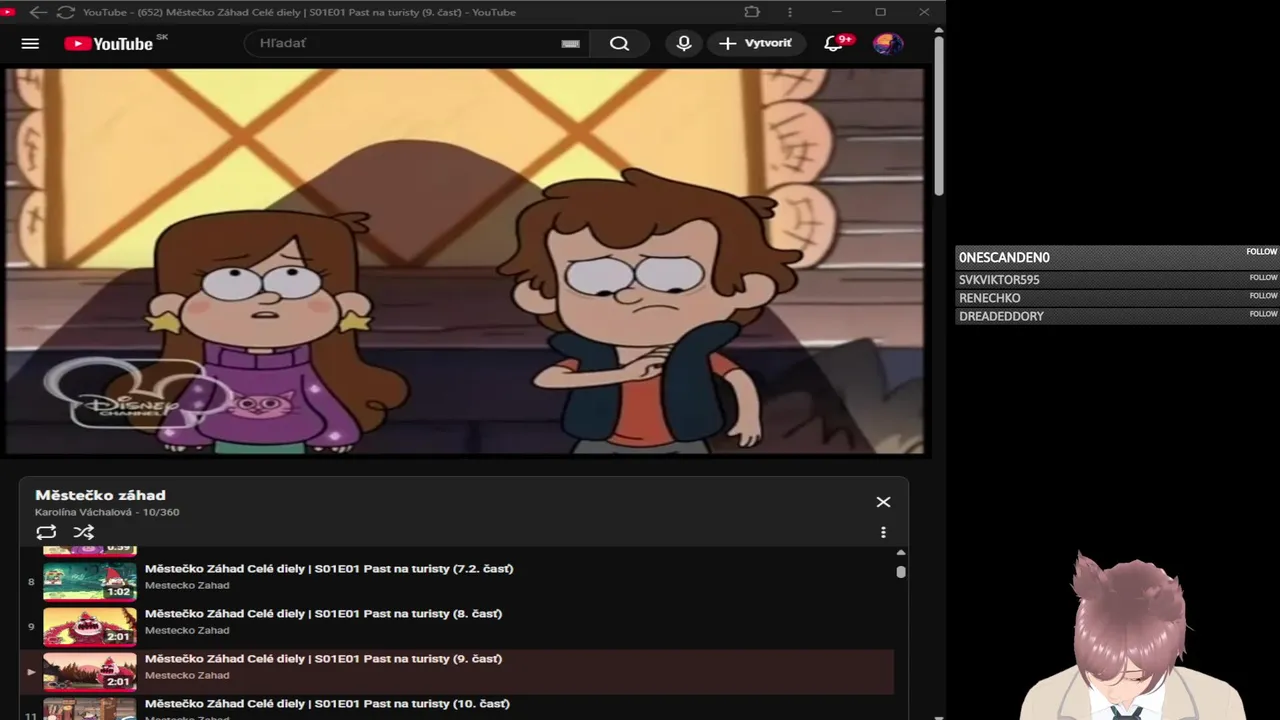
Task: Follow DREADEDDORY in the overlay
Action: pos(1263,314)
